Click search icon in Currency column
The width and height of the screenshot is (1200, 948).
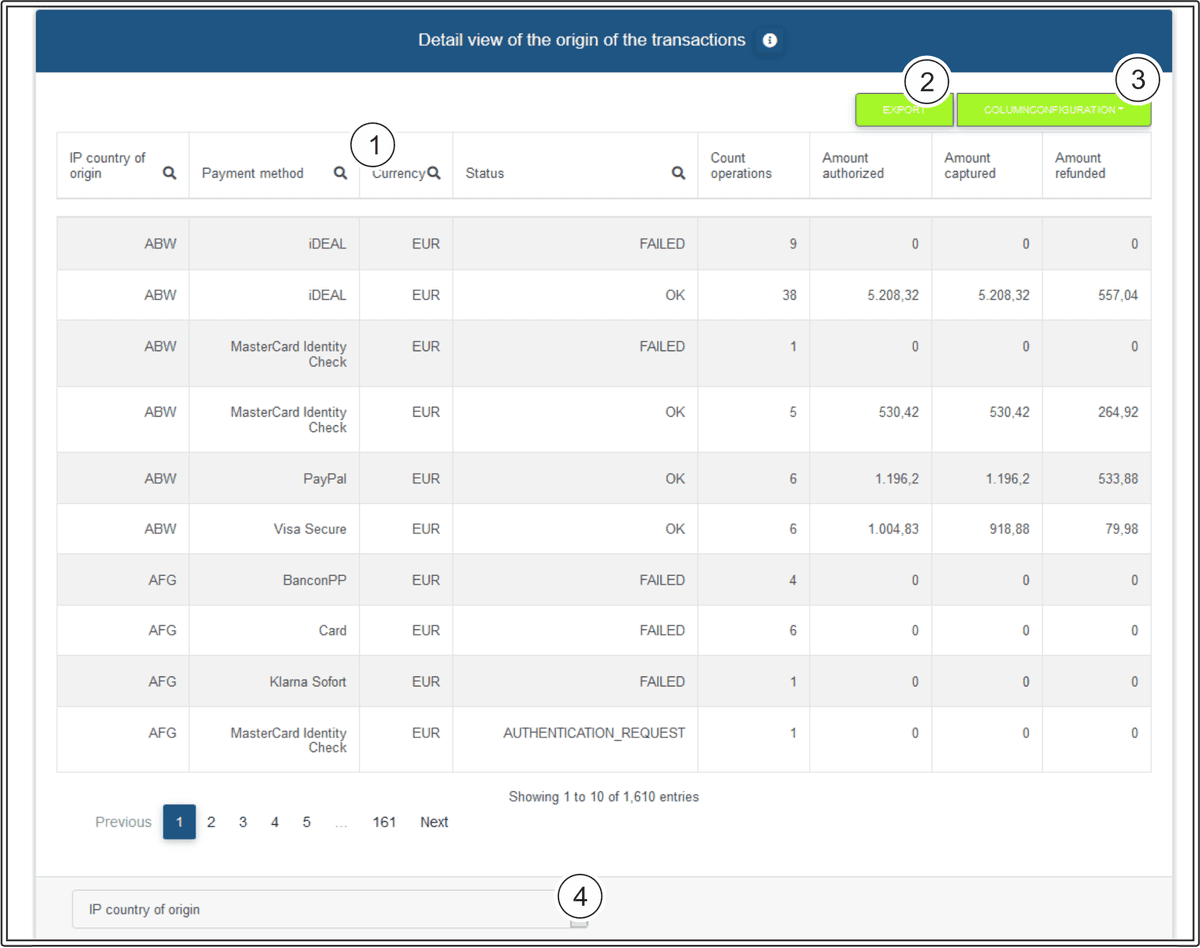pyautogui.click(x=434, y=173)
